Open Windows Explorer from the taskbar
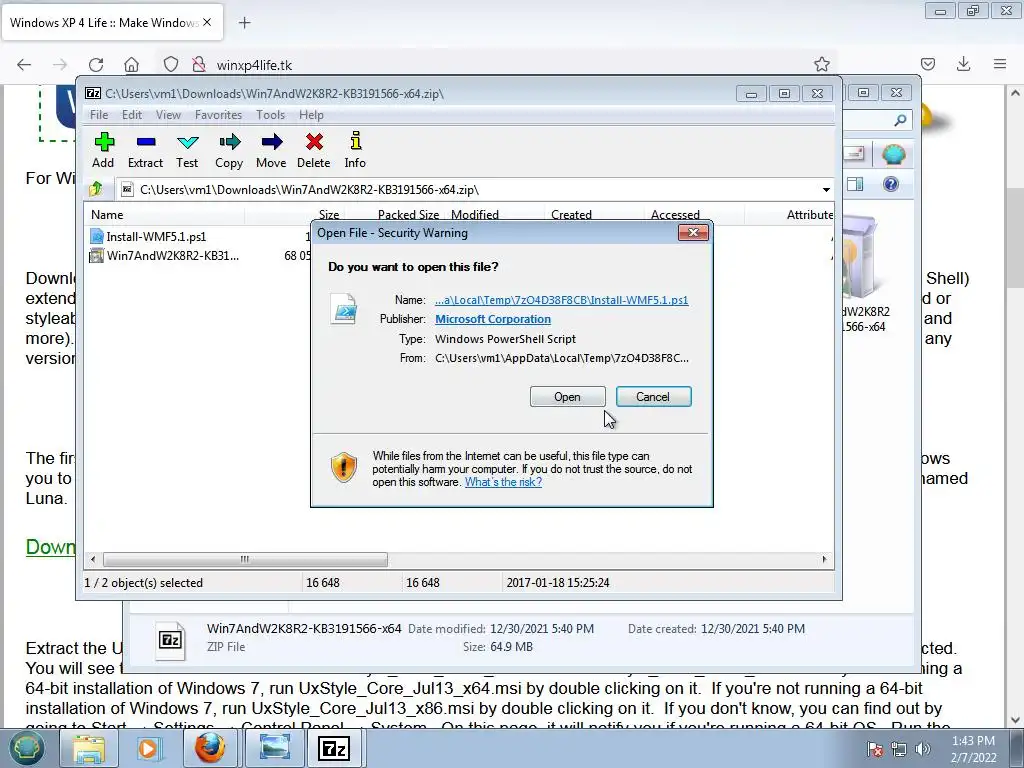Viewport: 1024px width, 768px height. [x=88, y=749]
